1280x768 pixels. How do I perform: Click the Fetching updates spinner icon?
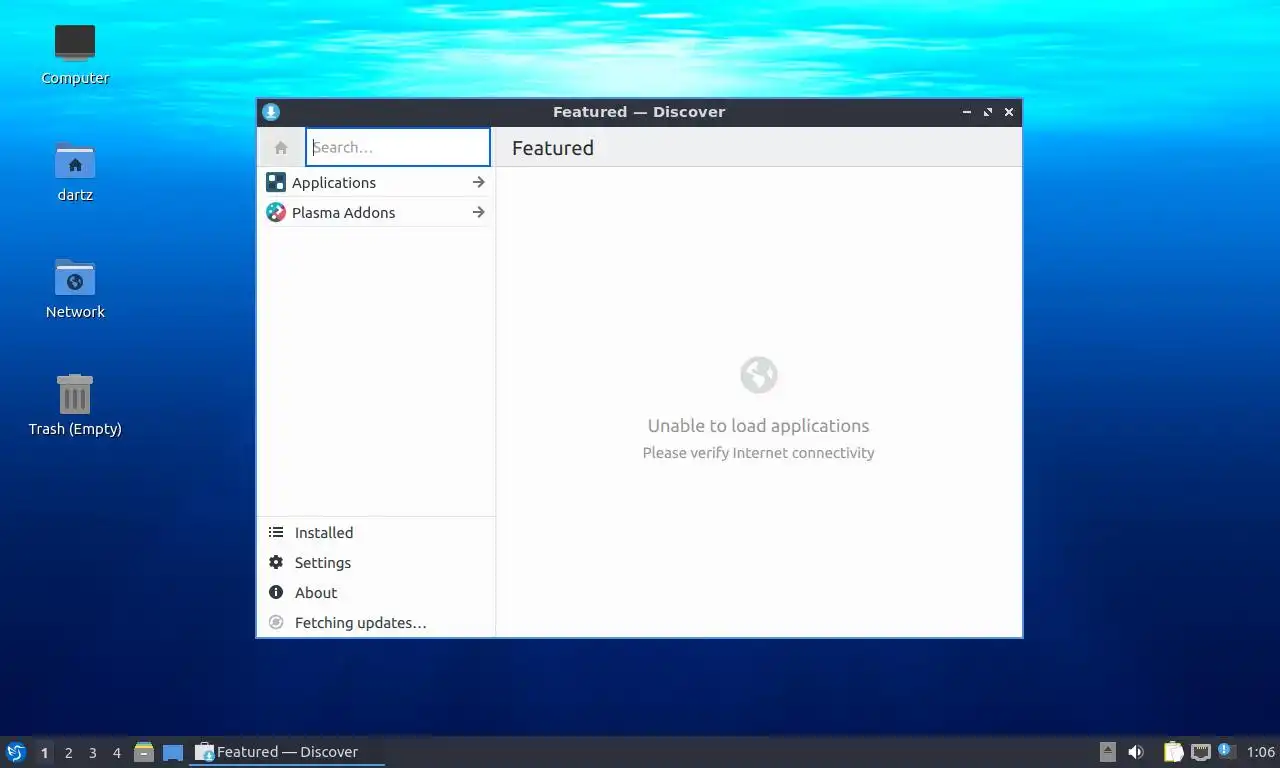click(276, 622)
